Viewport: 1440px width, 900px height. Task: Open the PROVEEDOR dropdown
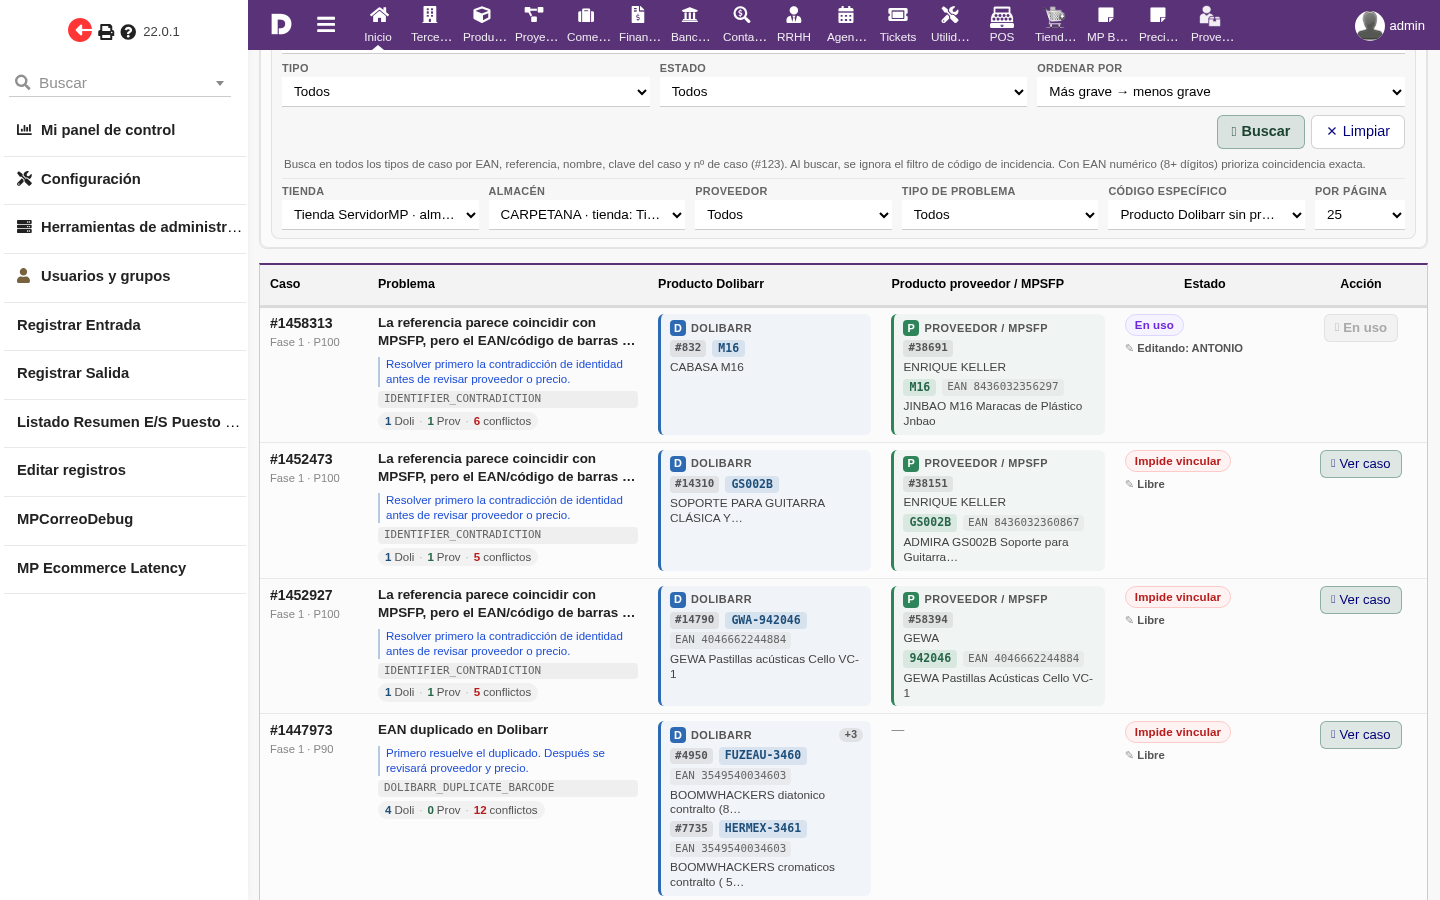point(793,215)
